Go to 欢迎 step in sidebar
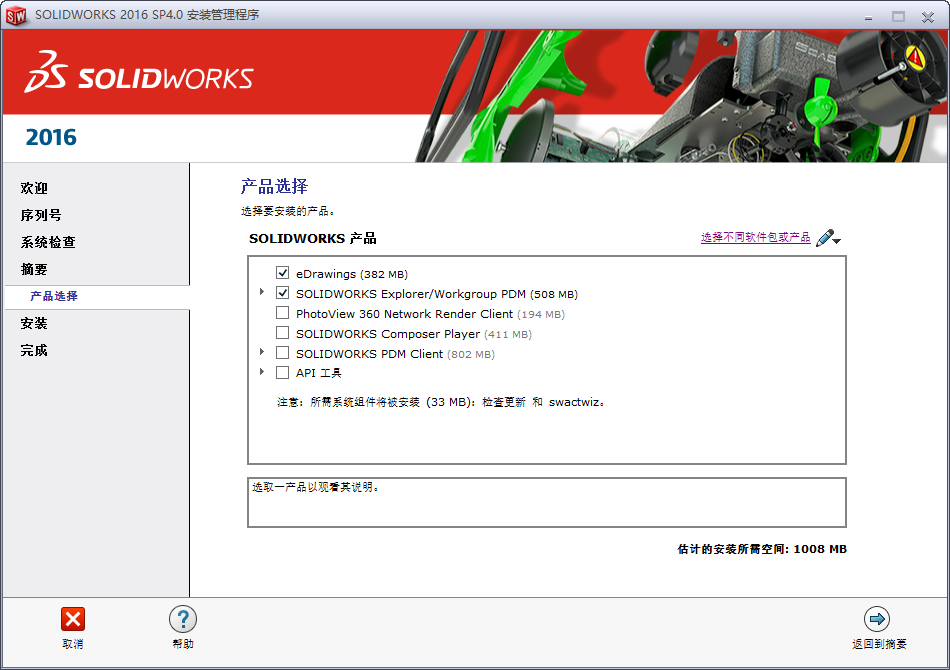 point(34,188)
